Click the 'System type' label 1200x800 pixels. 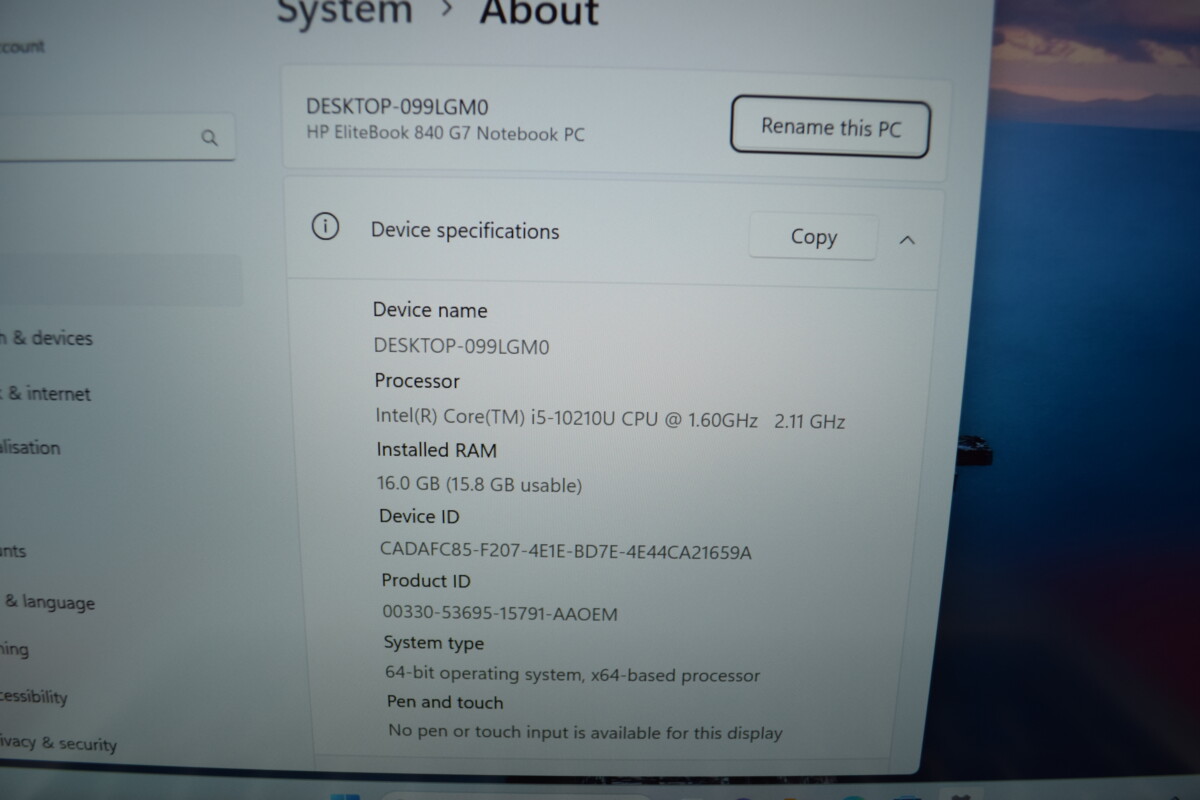434,643
